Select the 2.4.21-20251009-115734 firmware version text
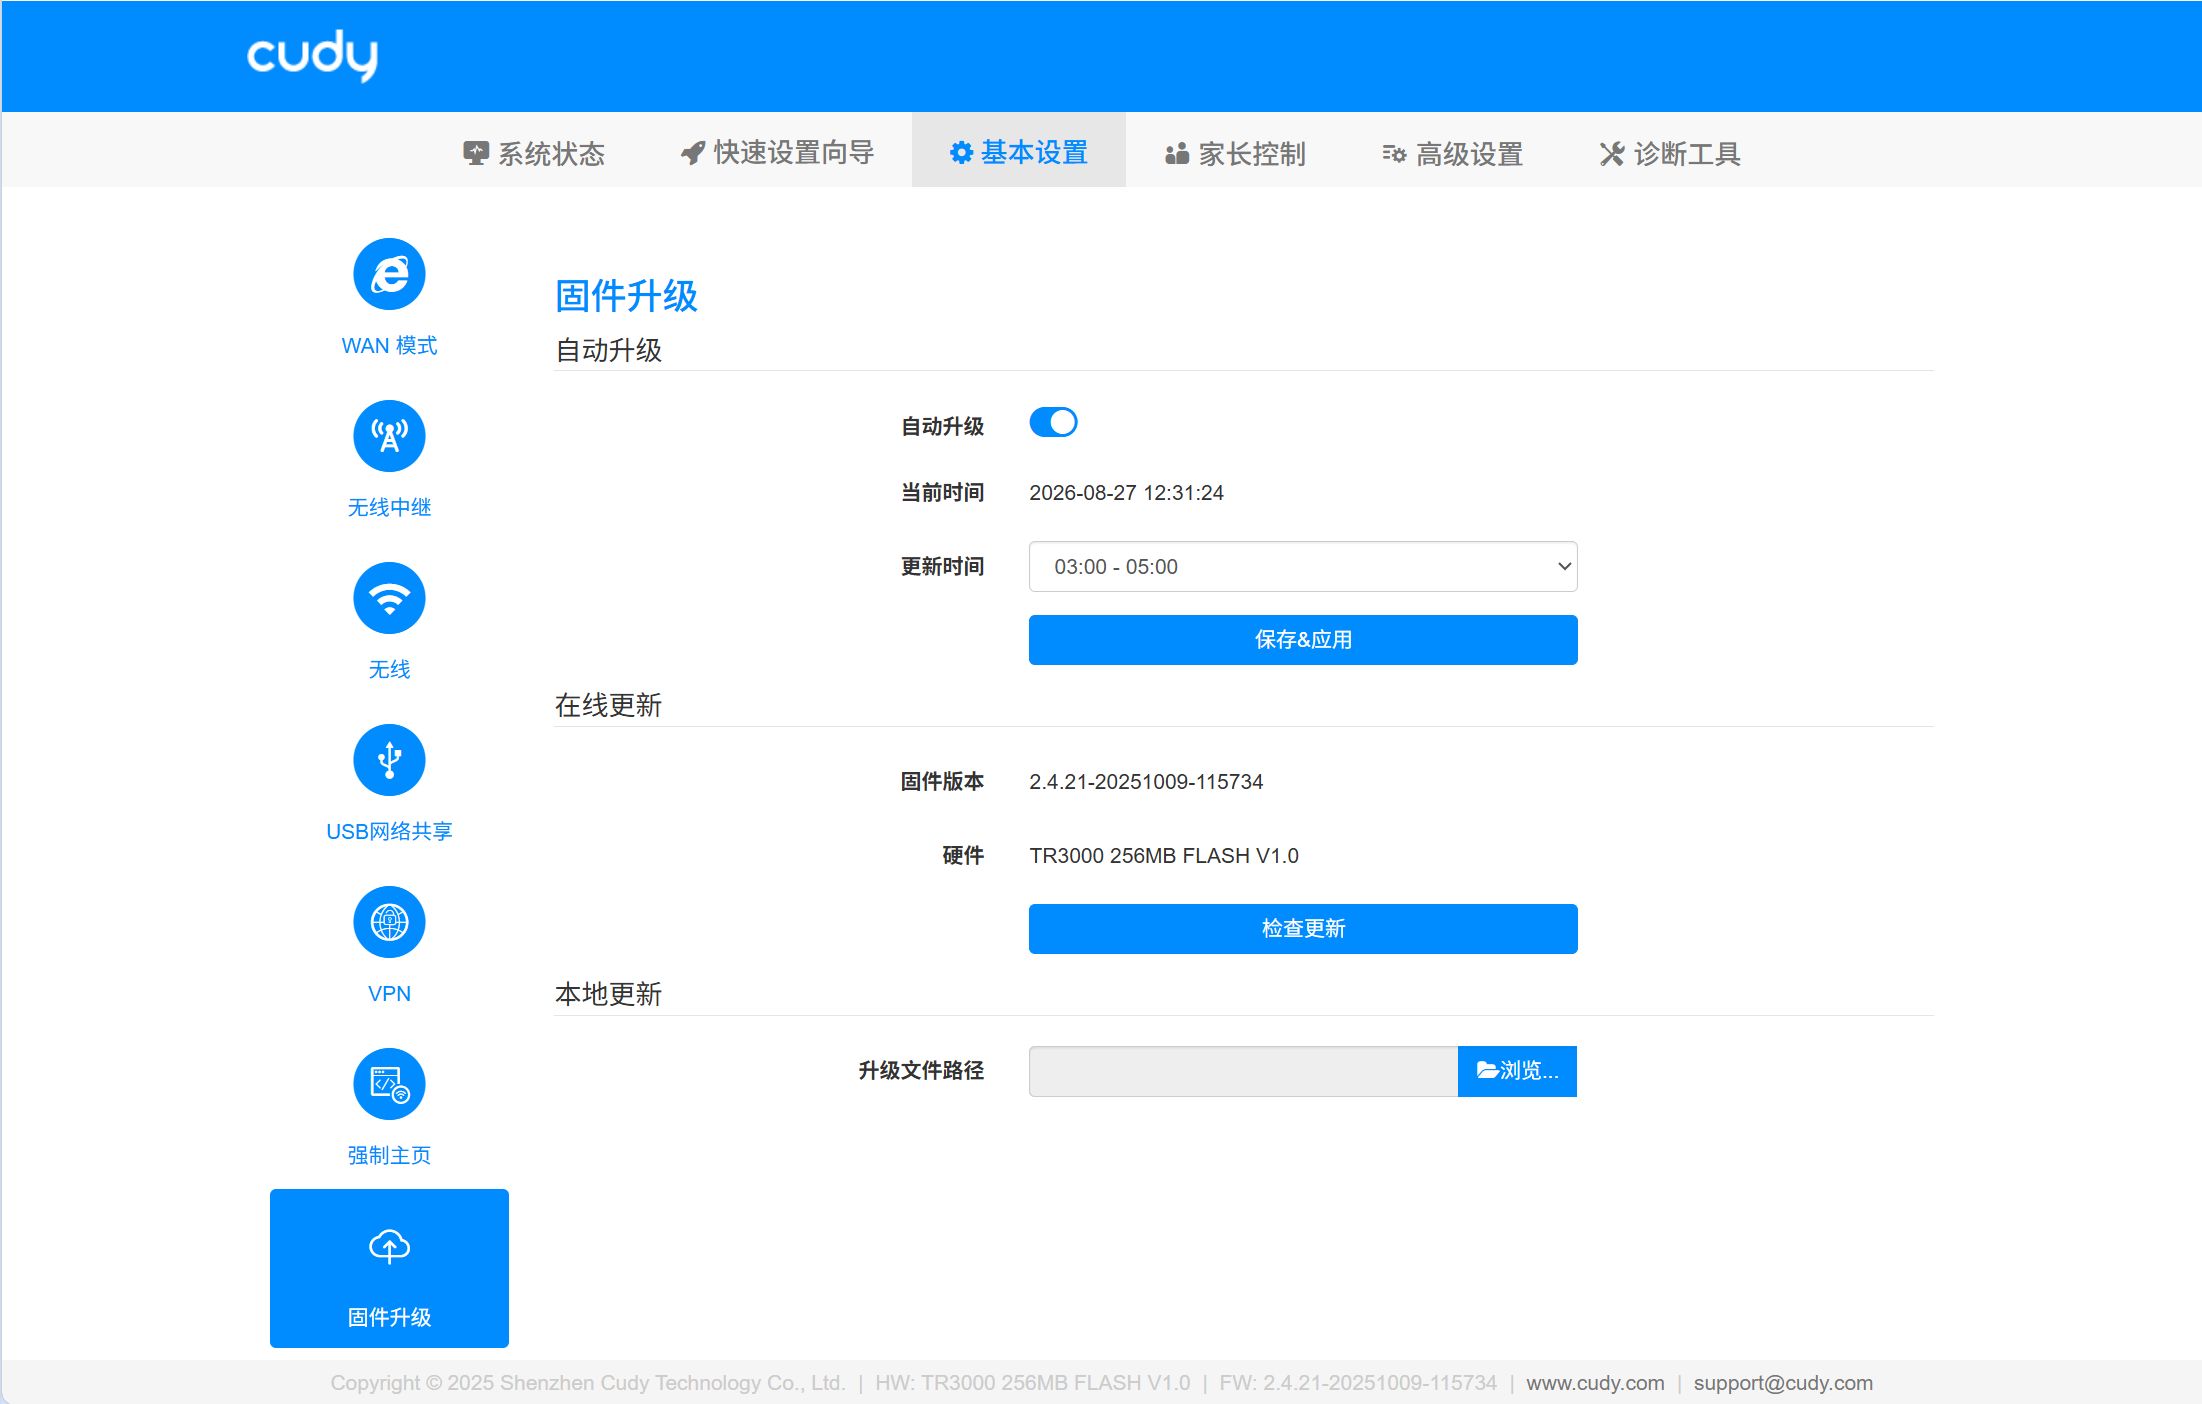Viewport: 2202px width, 1404px height. [x=1146, y=782]
